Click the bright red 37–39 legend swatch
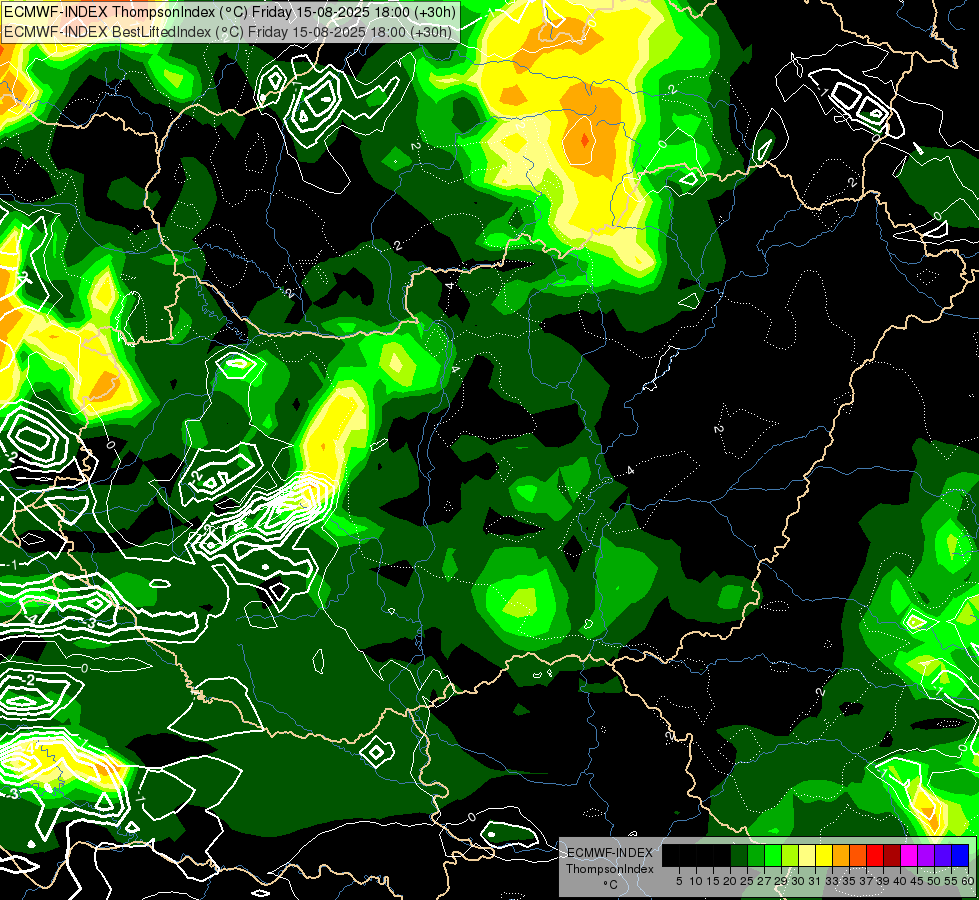This screenshot has height=900, width=979. tap(875, 855)
